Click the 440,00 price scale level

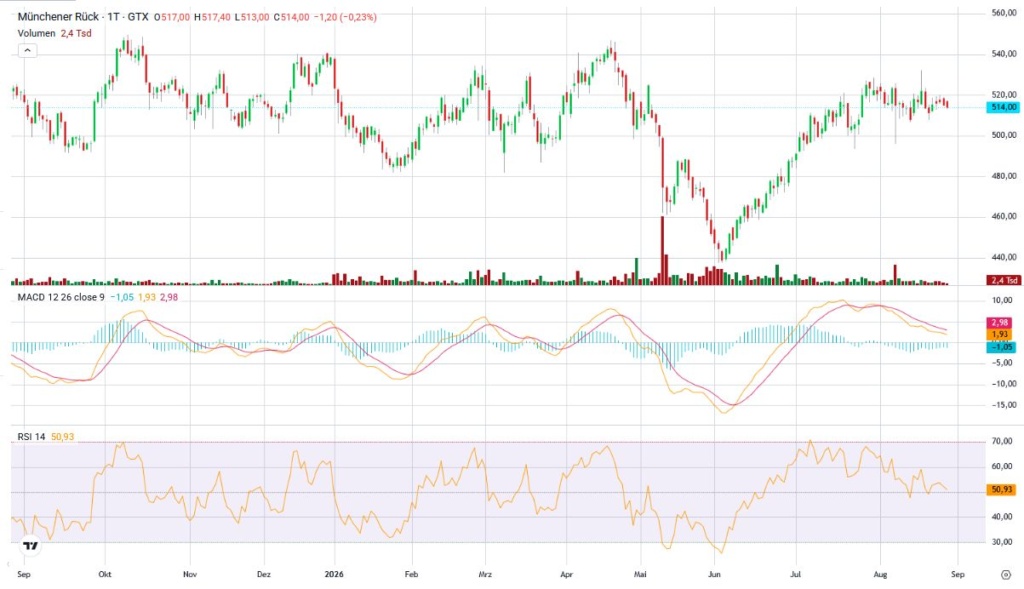(1004, 257)
